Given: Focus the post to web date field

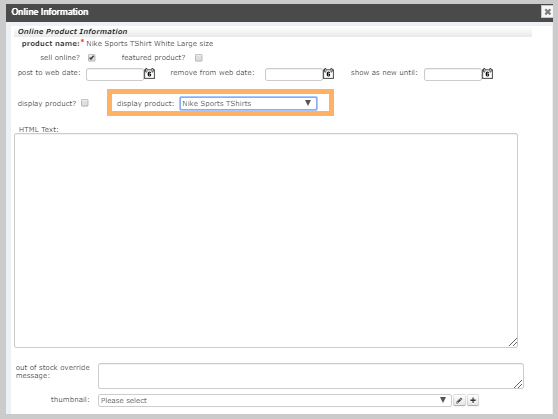Looking at the screenshot, I should pos(115,74).
